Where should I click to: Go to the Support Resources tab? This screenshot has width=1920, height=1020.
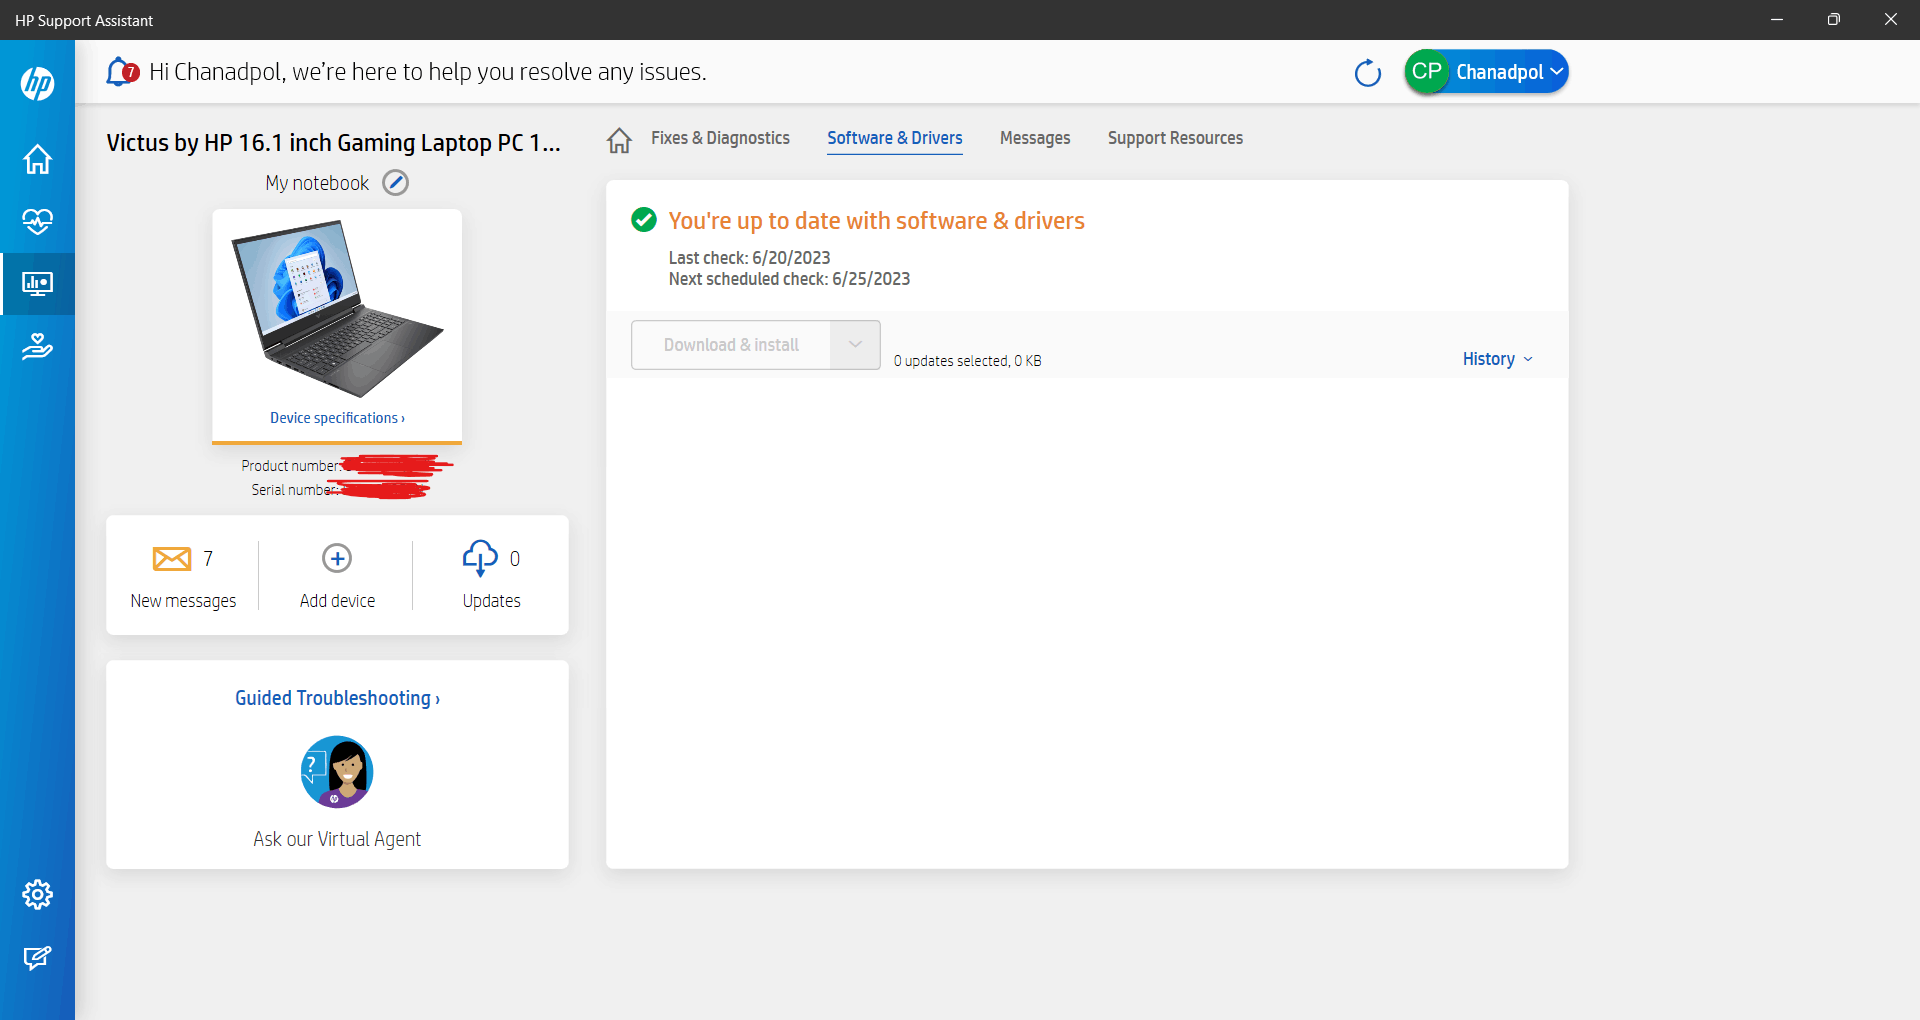click(x=1175, y=138)
